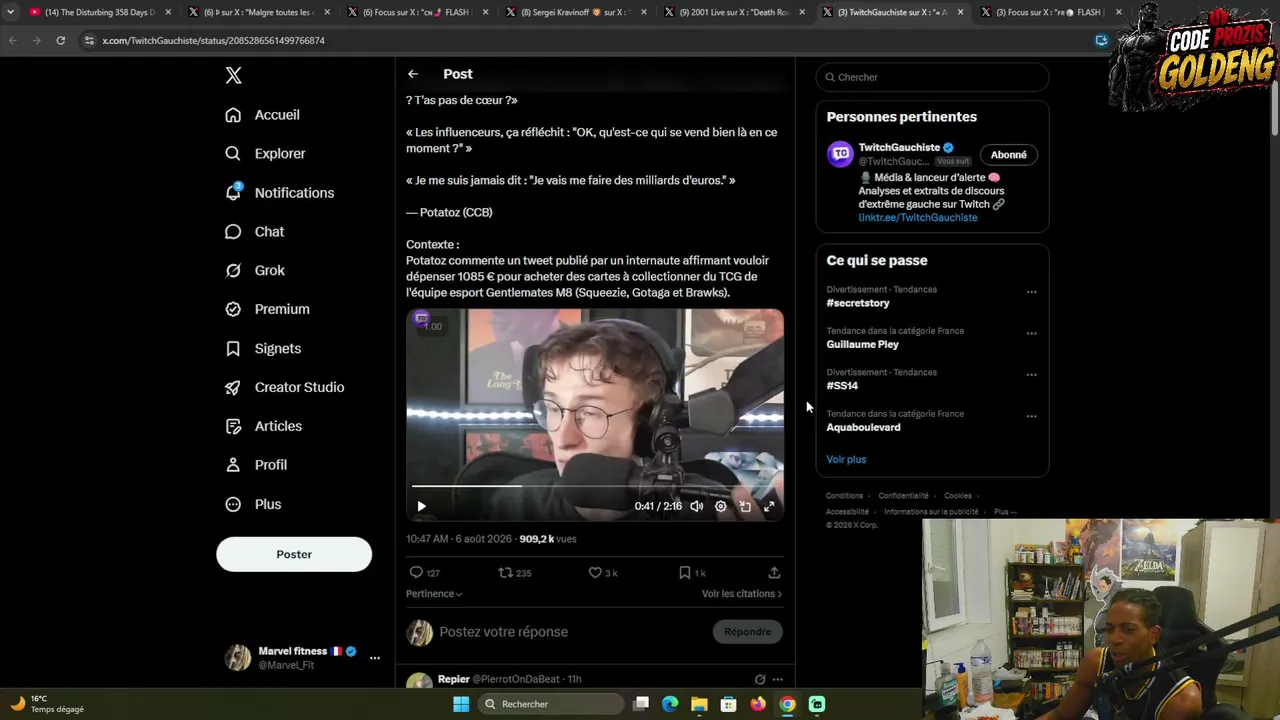Seek using the video progress bar
The width and height of the screenshot is (1280, 720).
pos(595,486)
